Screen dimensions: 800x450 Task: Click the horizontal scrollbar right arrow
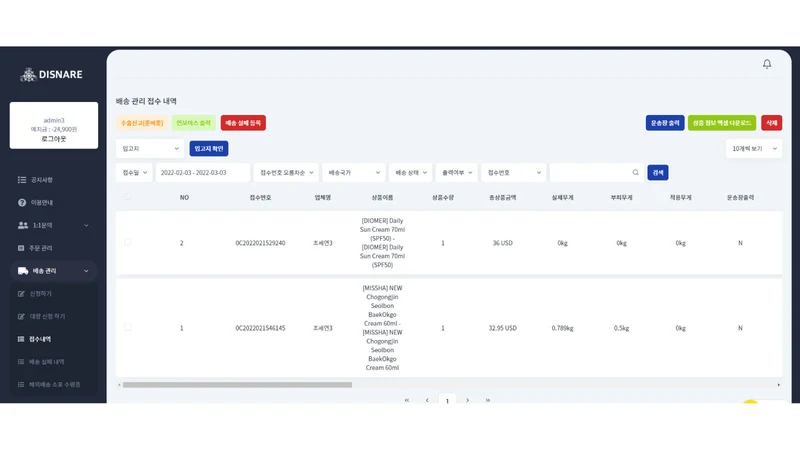pyautogui.click(x=779, y=385)
